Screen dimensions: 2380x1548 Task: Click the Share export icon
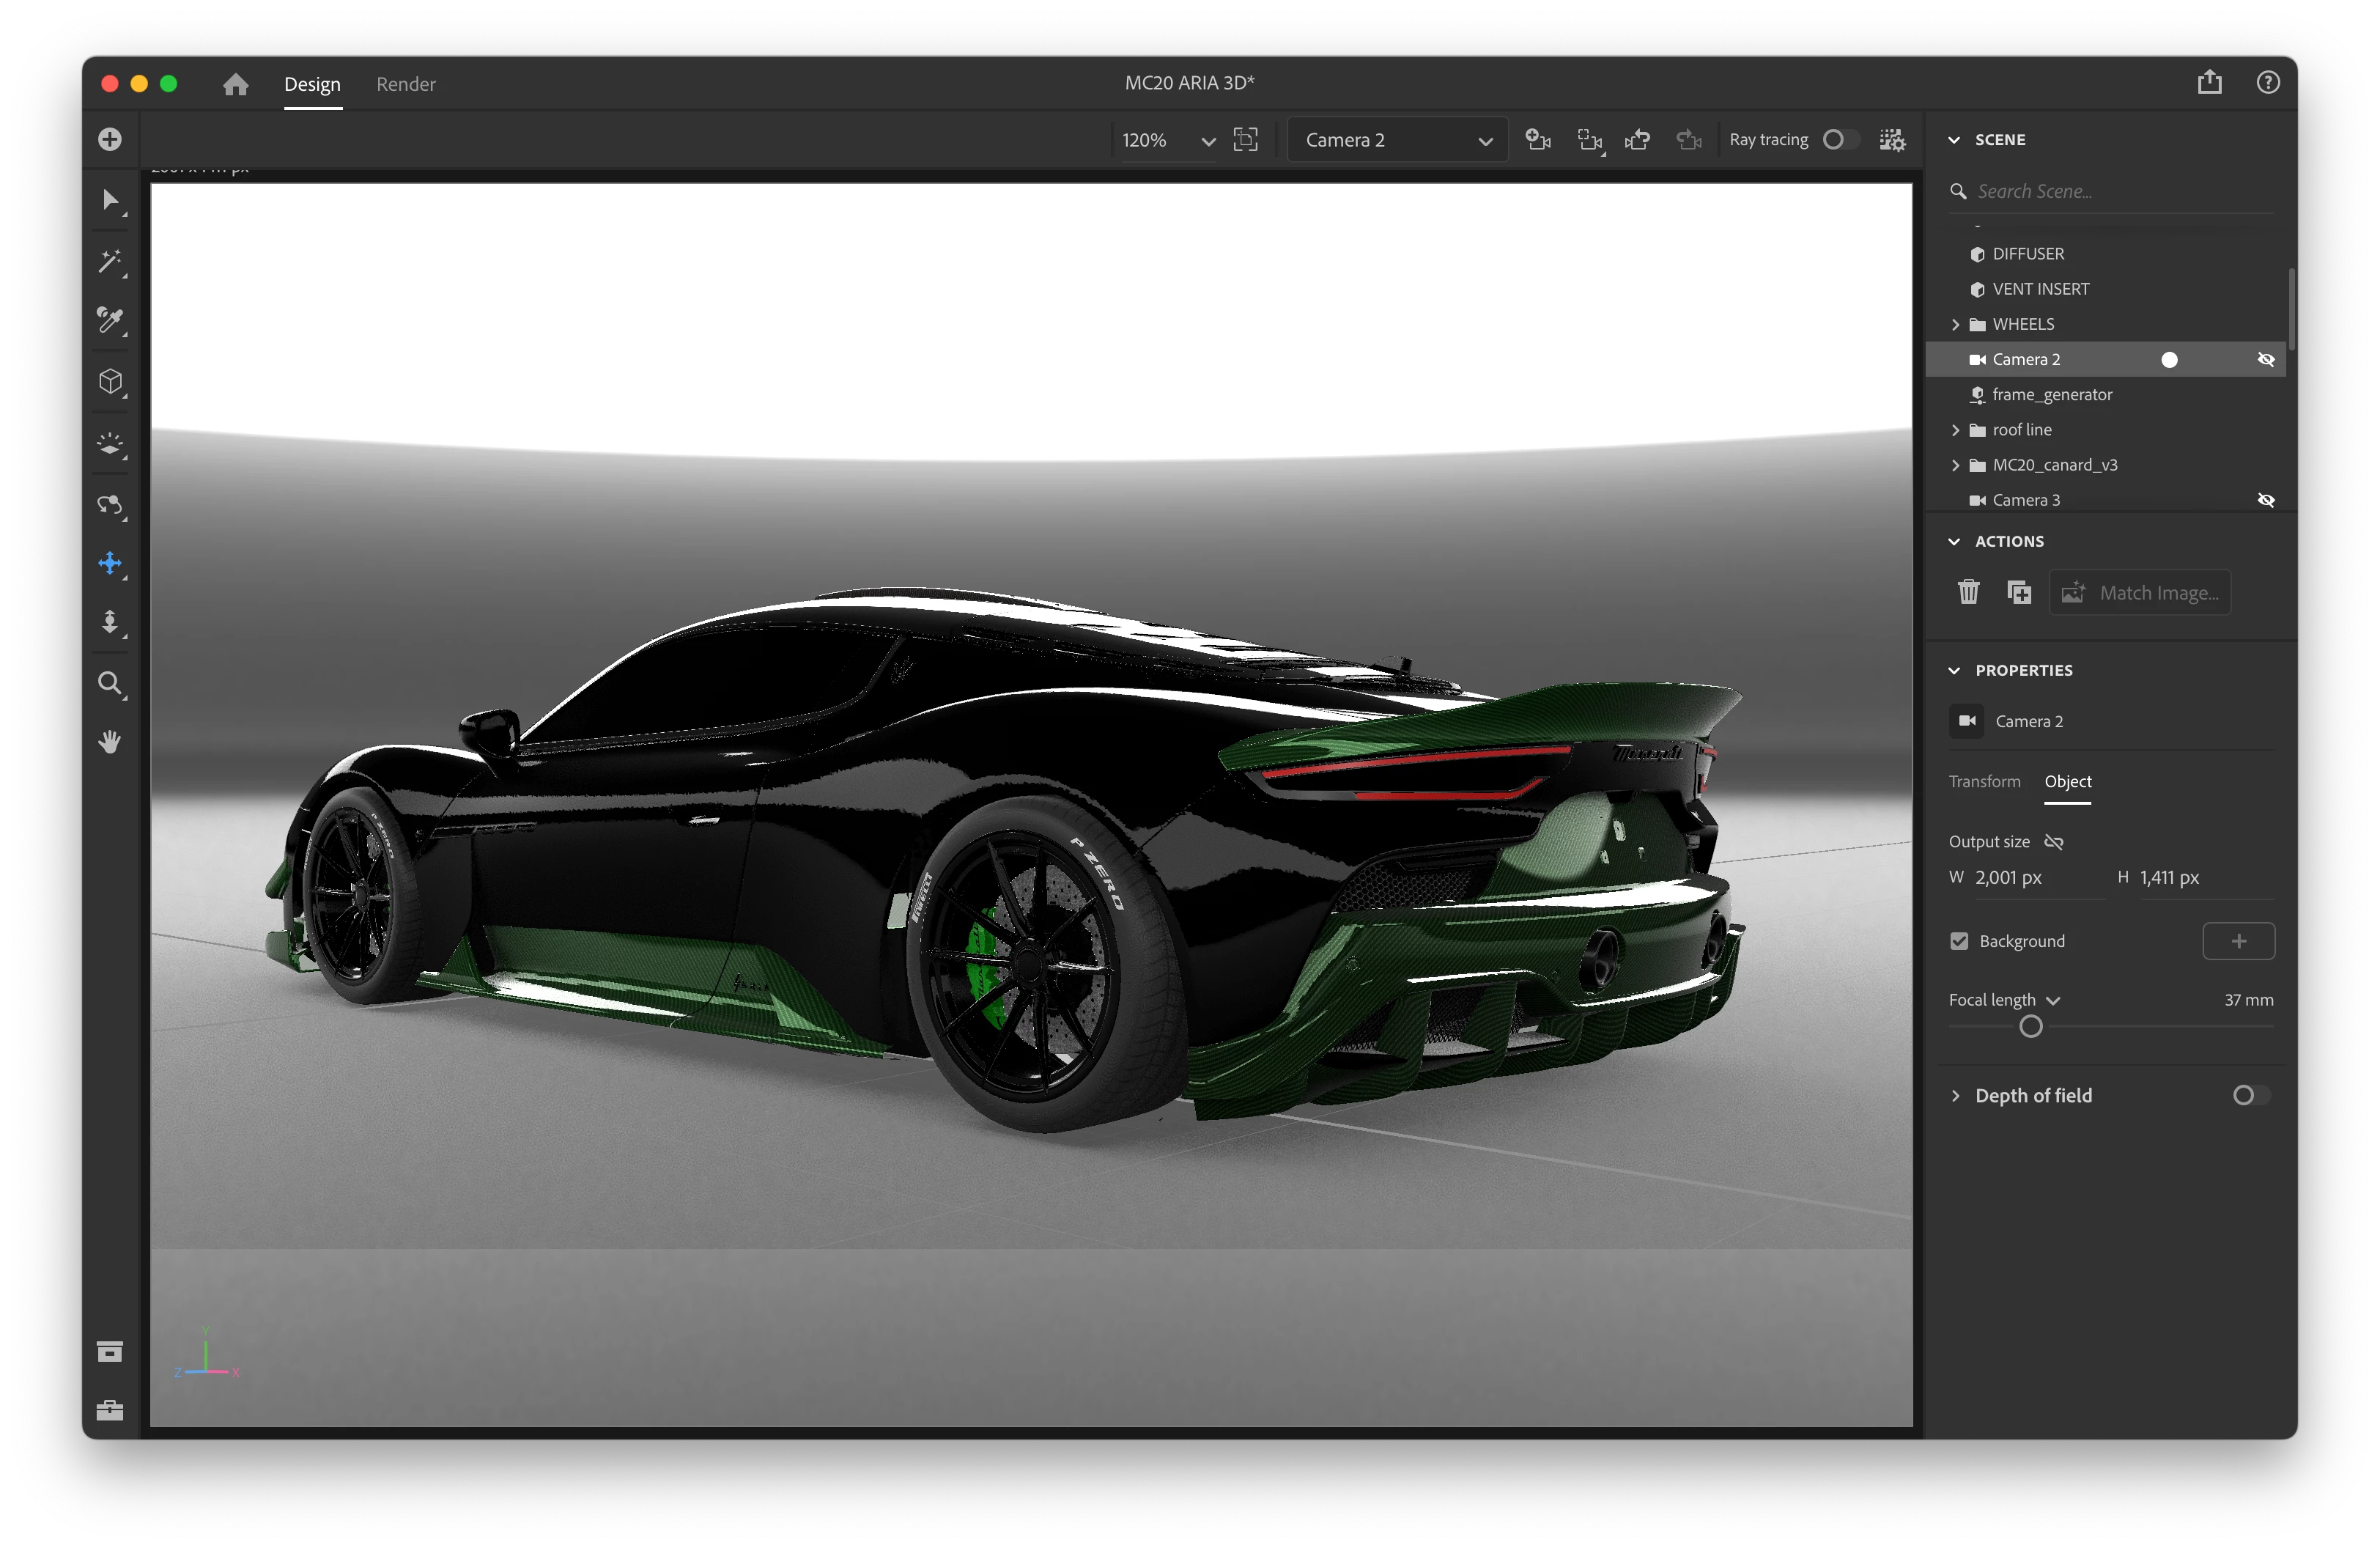click(x=2209, y=83)
